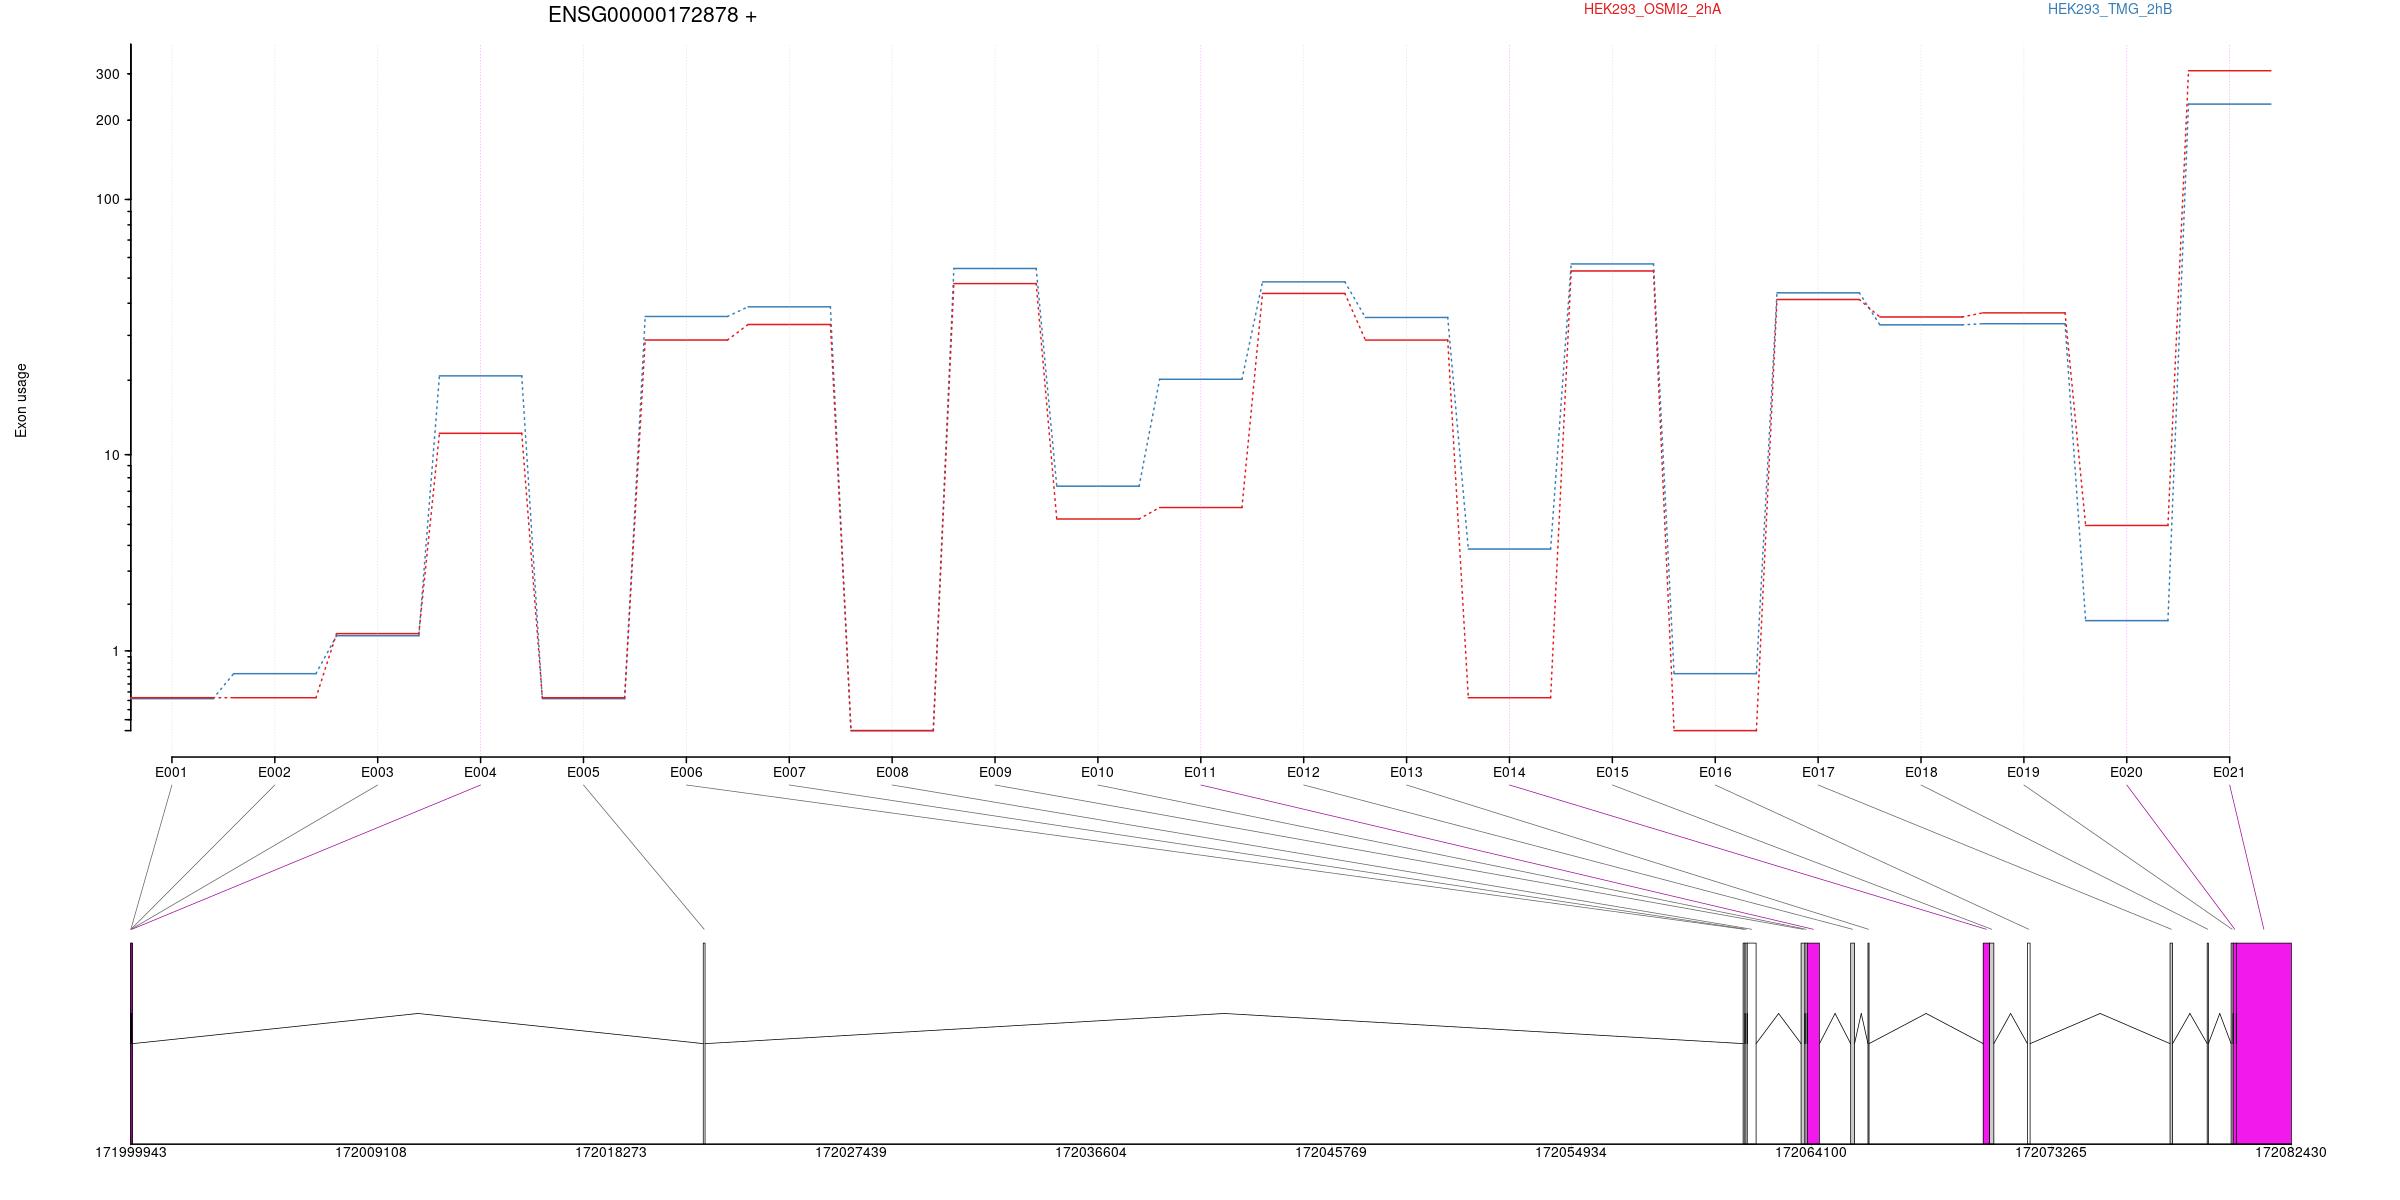Click the red E004 usage segment
The image size is (2400, 1200).
tap(480, 433)
